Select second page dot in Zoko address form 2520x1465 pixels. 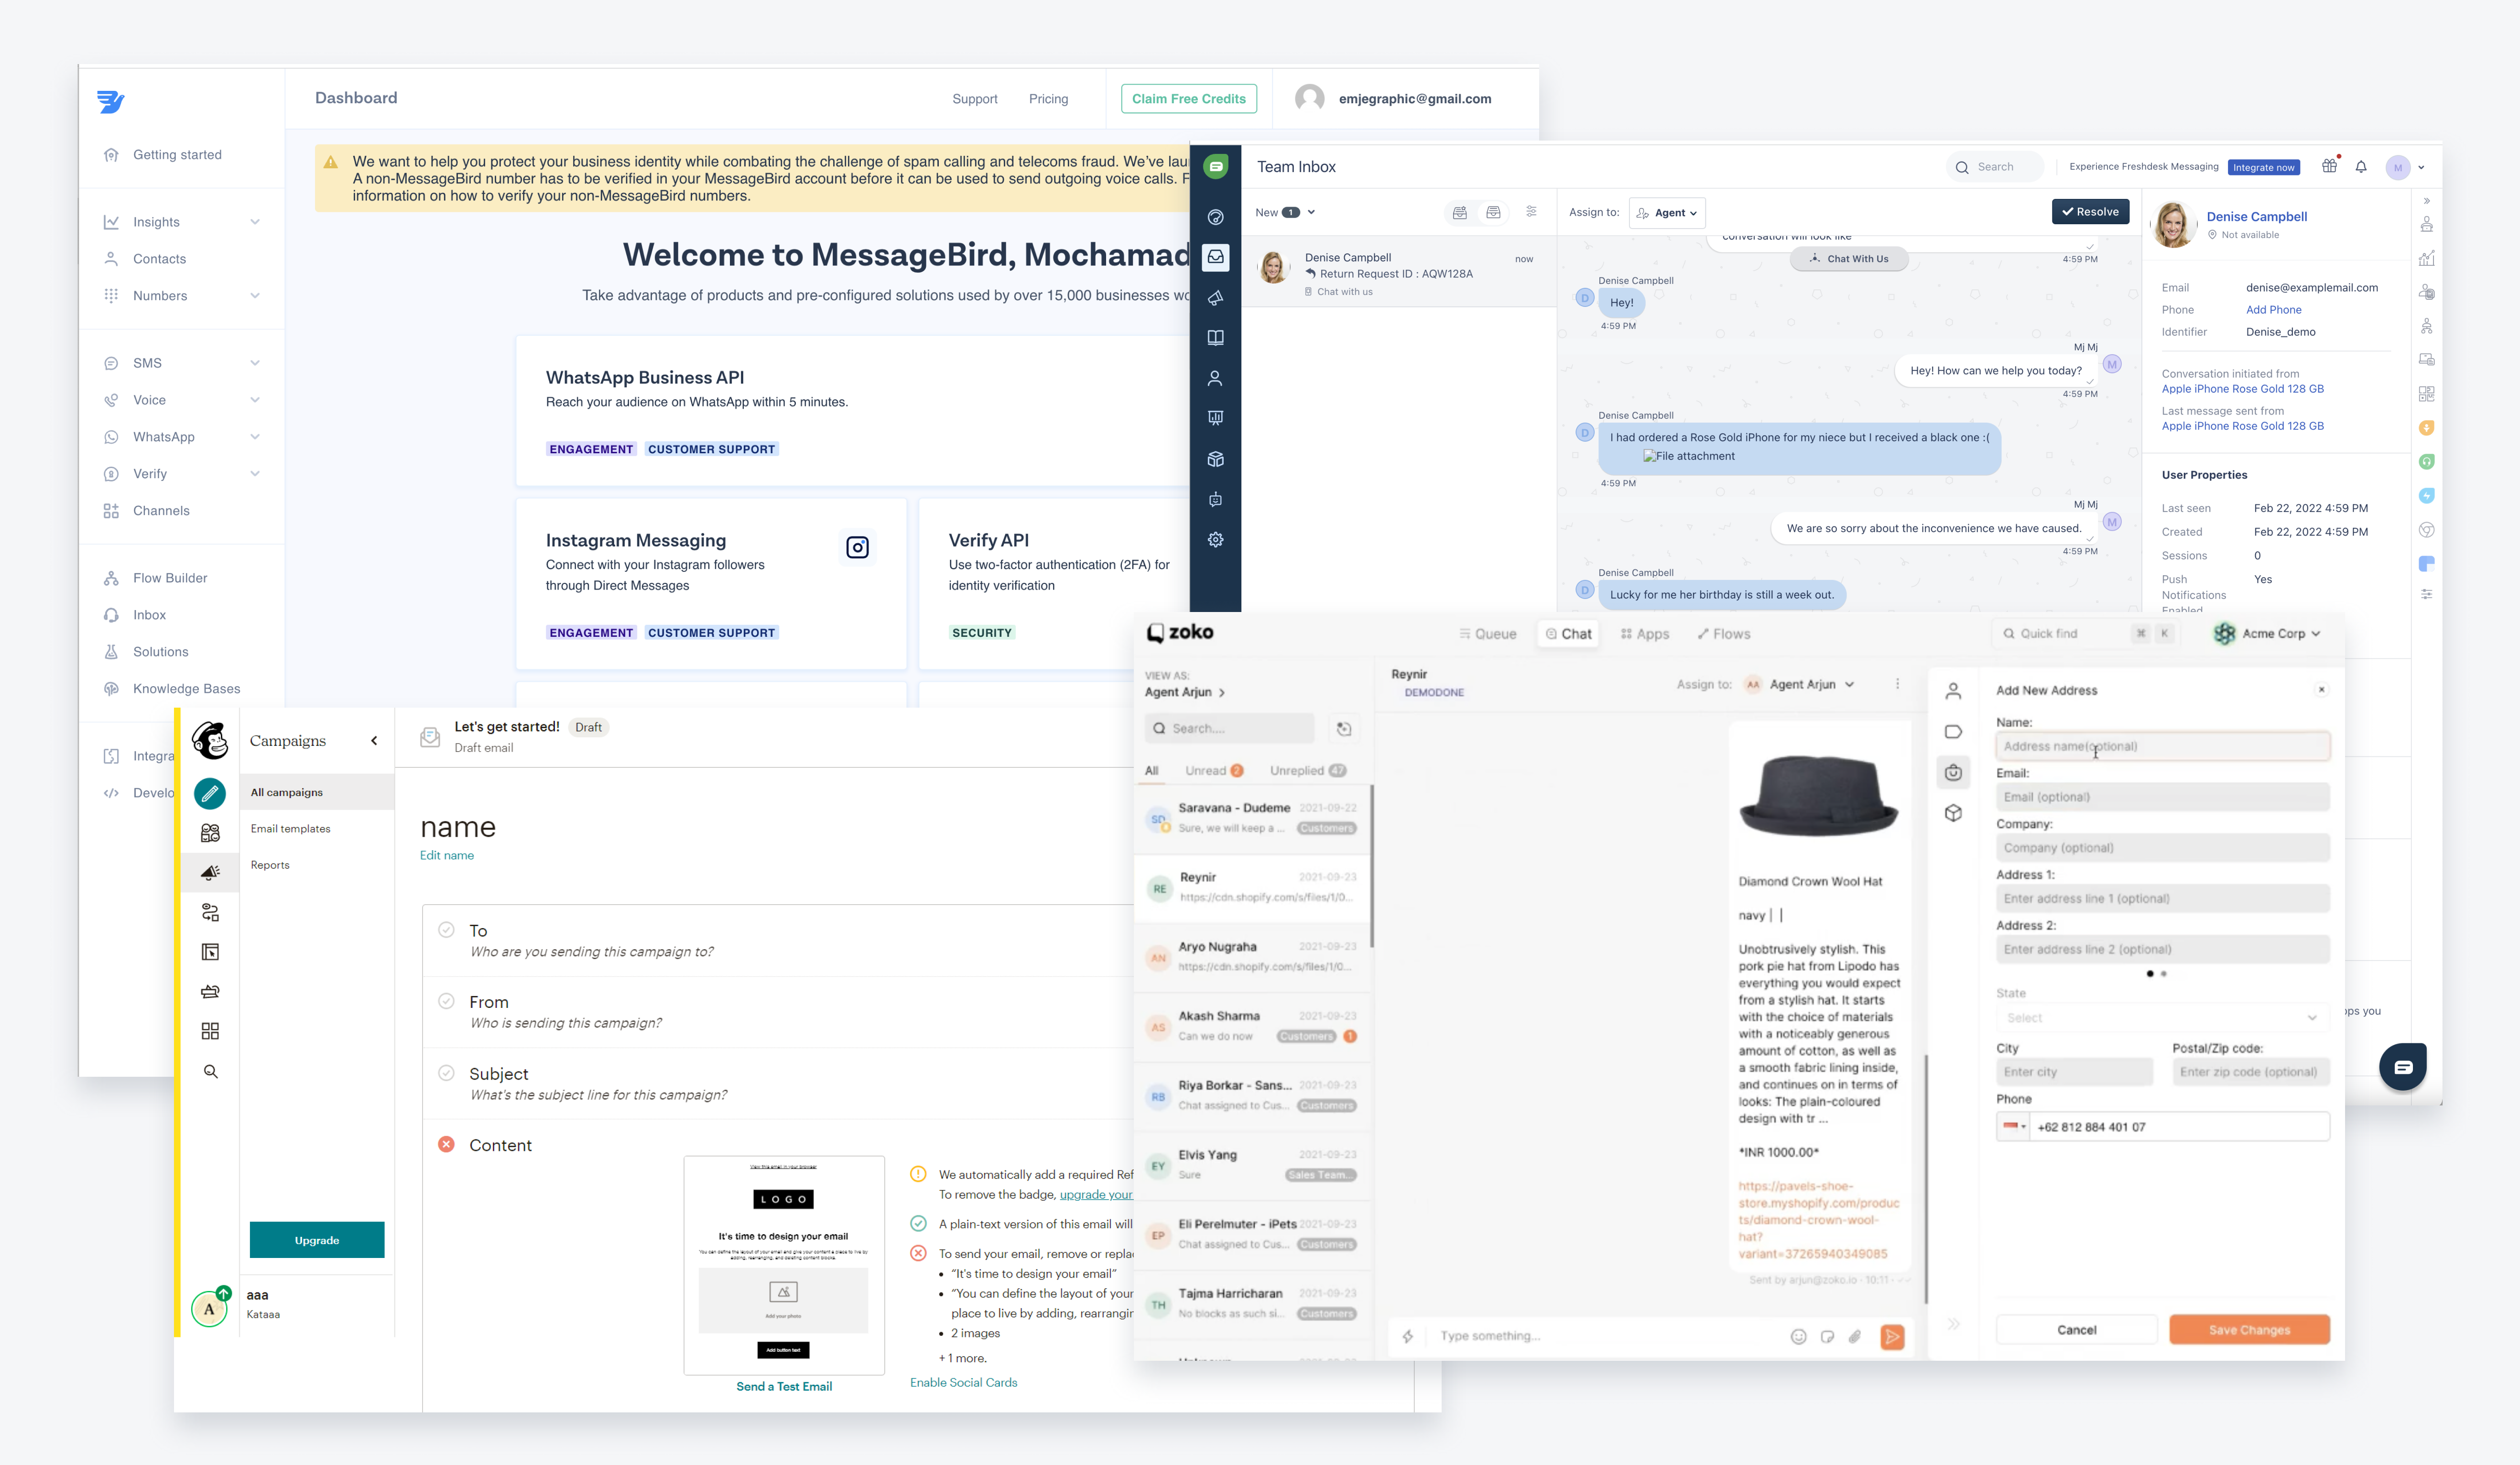[x=2163, y=973]
